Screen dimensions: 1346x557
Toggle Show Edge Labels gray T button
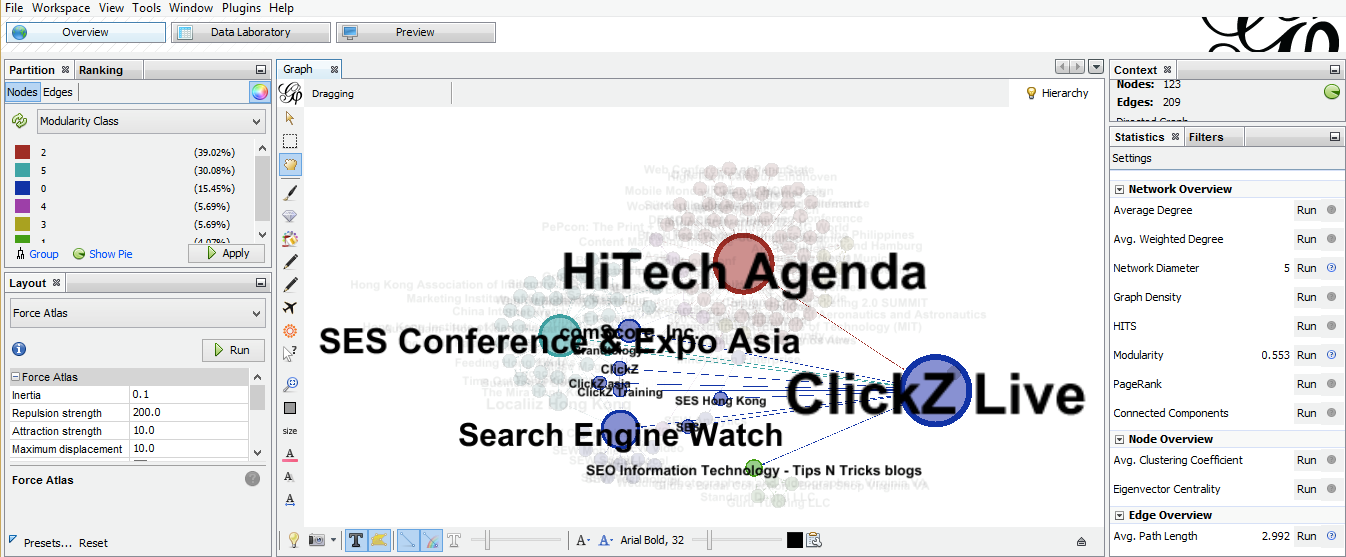454,540
